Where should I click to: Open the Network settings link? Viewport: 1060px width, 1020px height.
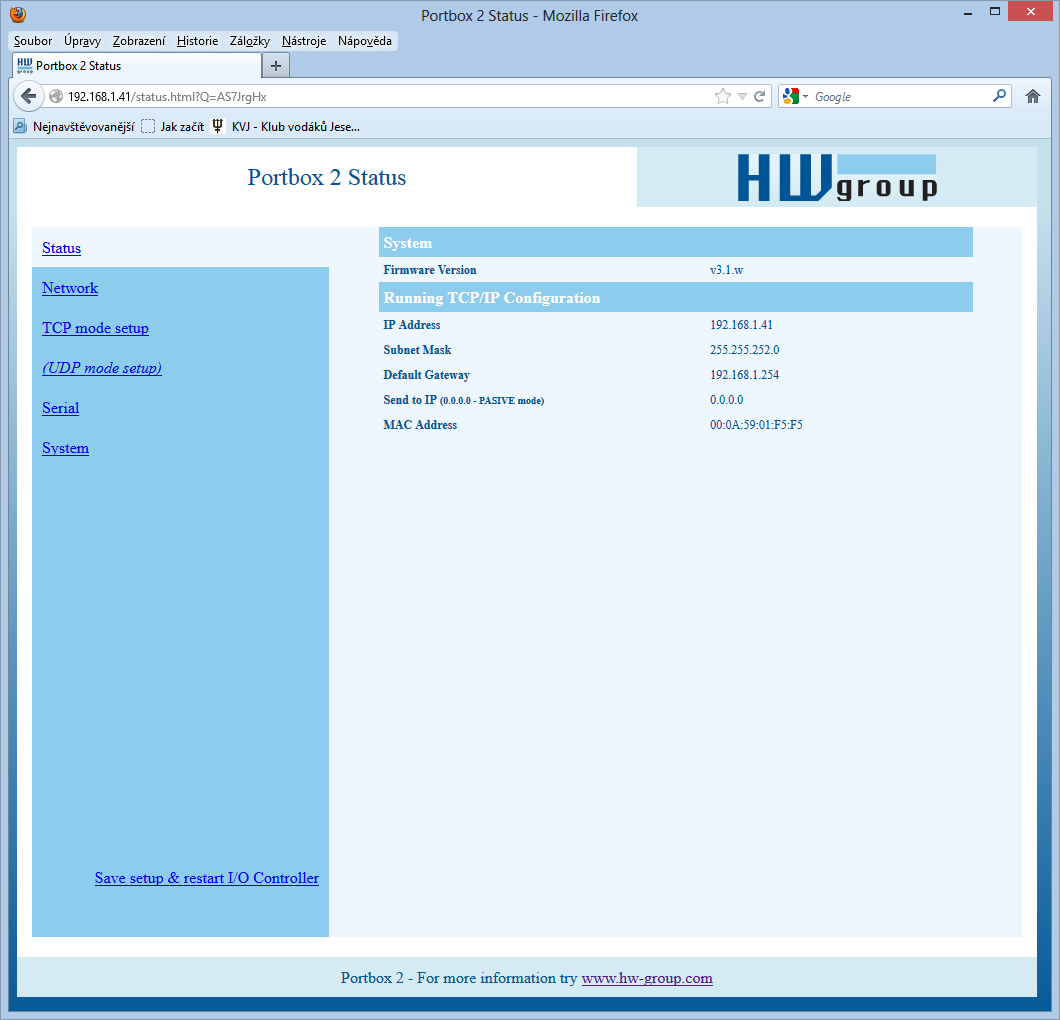coord(70,288)
